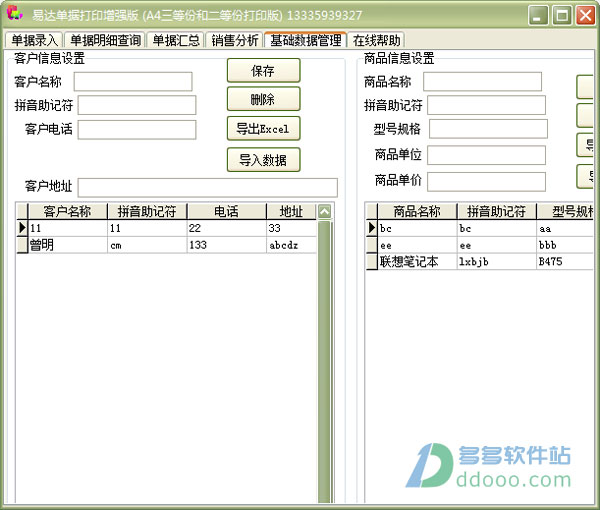Click the 型号规格 input field
The image size is (600, 510).
pos(488,129)
